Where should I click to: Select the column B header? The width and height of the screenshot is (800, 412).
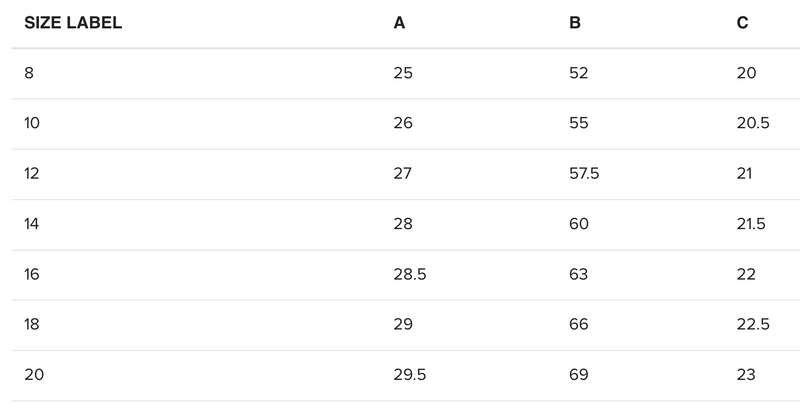[x=575, y=23]
